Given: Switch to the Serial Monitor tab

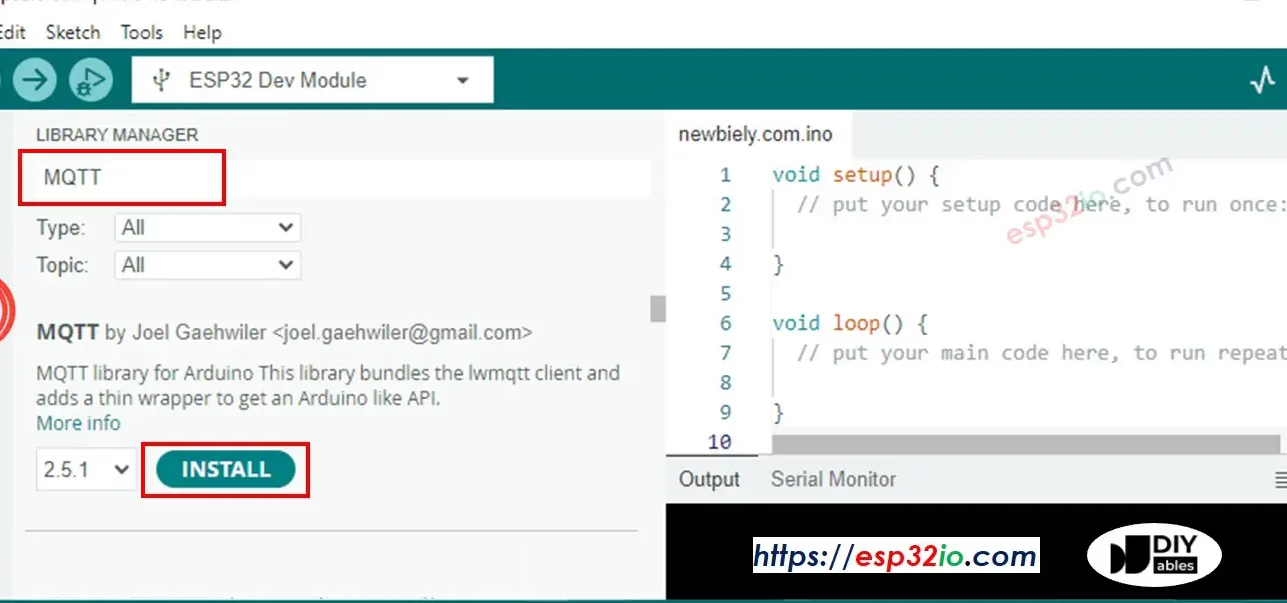Looking at the screenshot, I should point(833,479).
